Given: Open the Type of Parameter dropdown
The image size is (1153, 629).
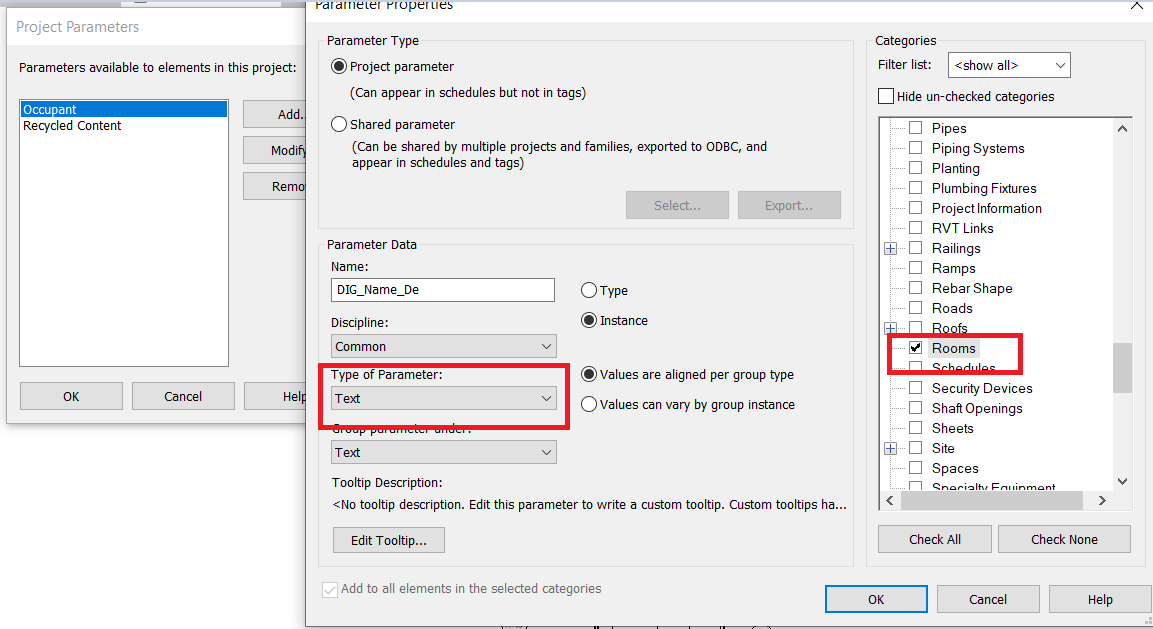Looking at the screenshot, I should click(x=443, y=398).
